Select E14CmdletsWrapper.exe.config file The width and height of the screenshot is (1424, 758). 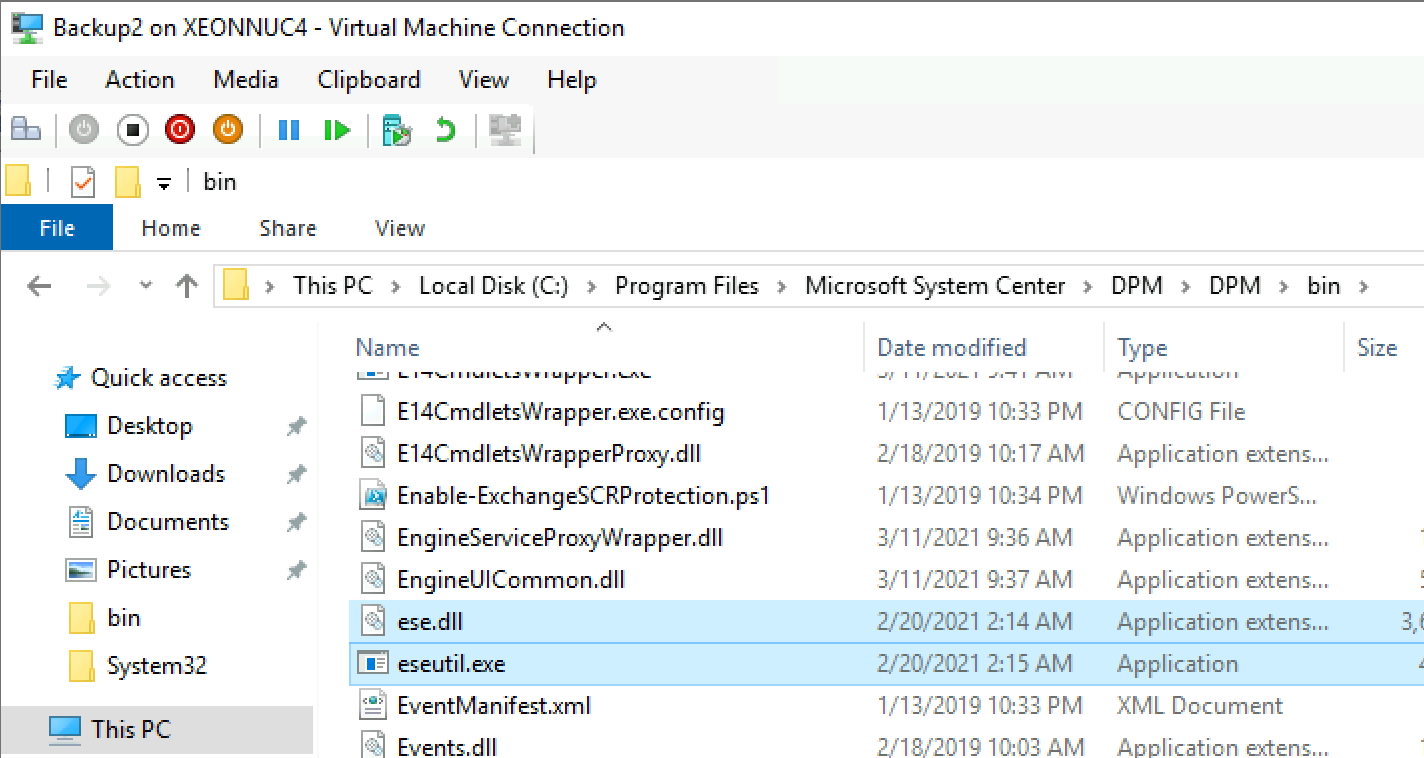tap(560, 411)
